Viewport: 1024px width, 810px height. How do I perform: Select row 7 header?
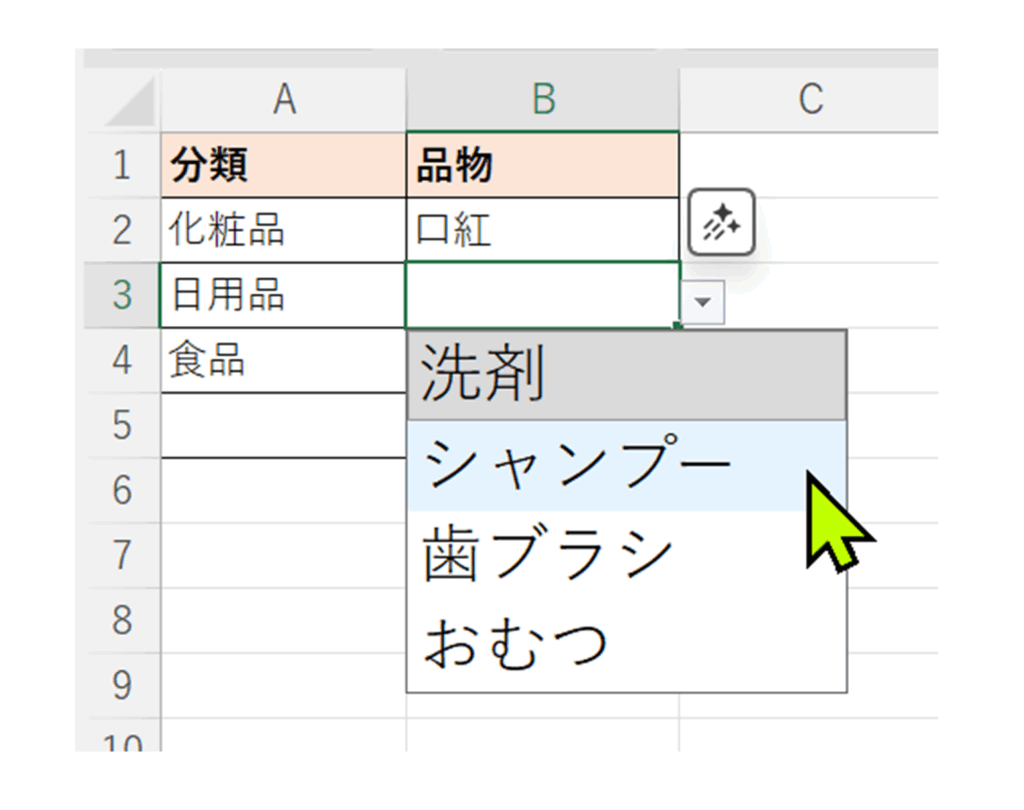pyautogui.click(x=122, y=555)
